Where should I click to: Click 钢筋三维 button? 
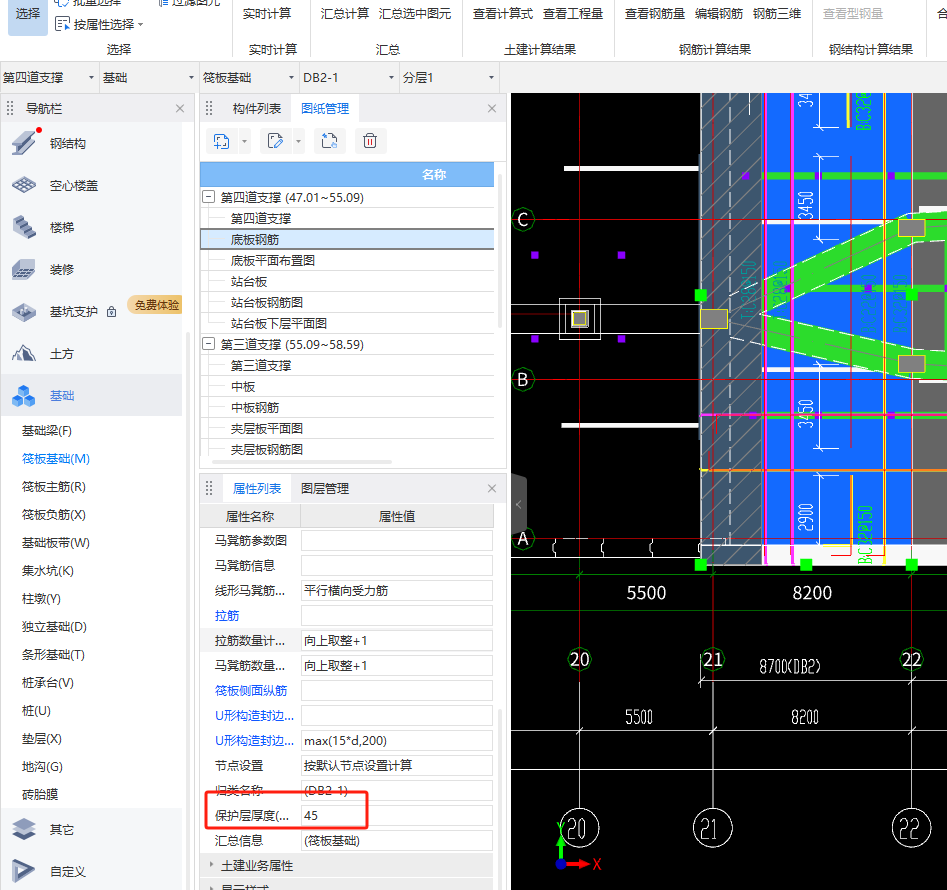coord(777,14)
